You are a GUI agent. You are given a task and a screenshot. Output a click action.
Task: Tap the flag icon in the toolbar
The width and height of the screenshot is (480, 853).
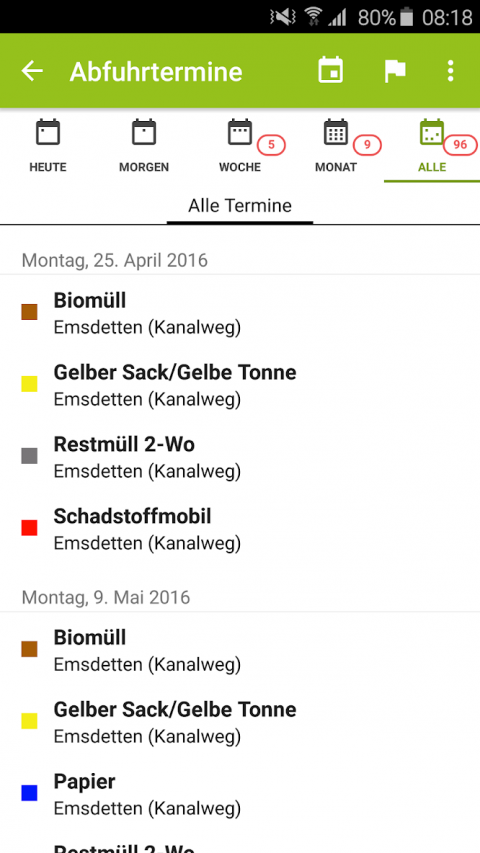pos(395,71)
